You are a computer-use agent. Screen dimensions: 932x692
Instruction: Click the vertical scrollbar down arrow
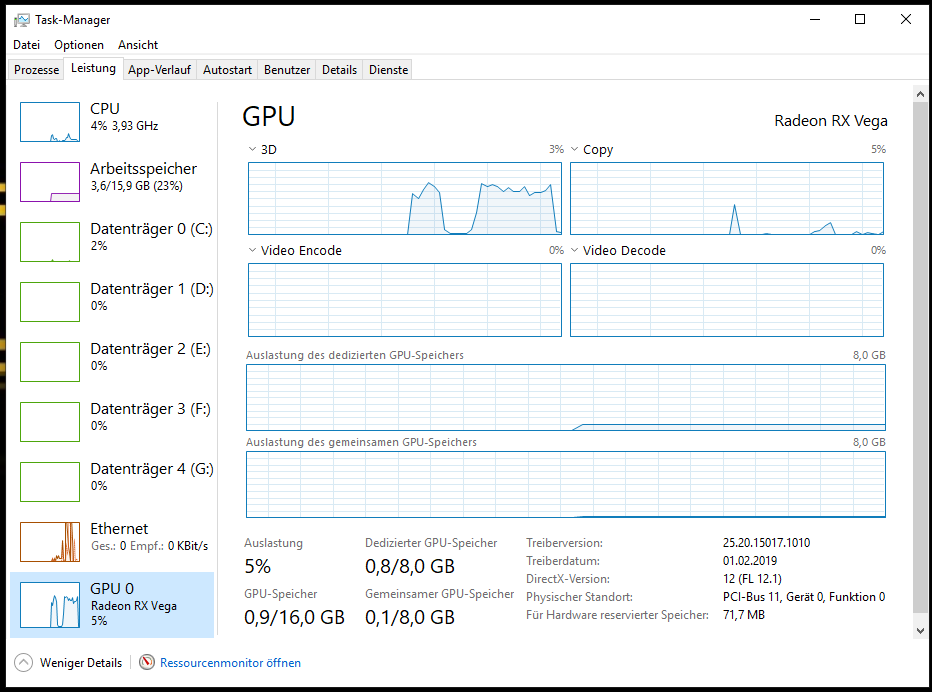tap(920, 630)
